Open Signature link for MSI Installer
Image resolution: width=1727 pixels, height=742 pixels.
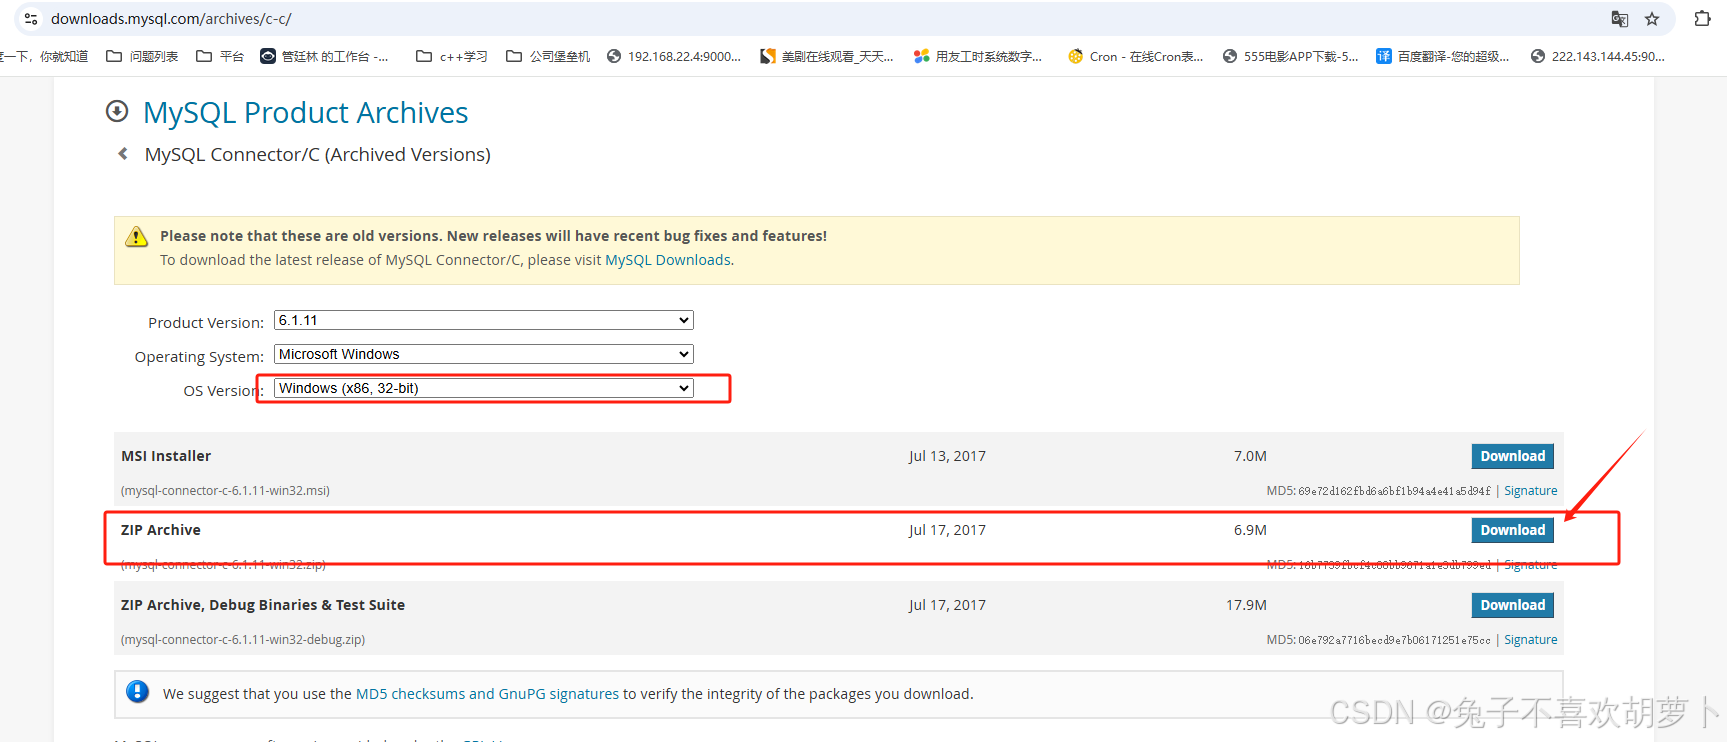point(1530,491)
